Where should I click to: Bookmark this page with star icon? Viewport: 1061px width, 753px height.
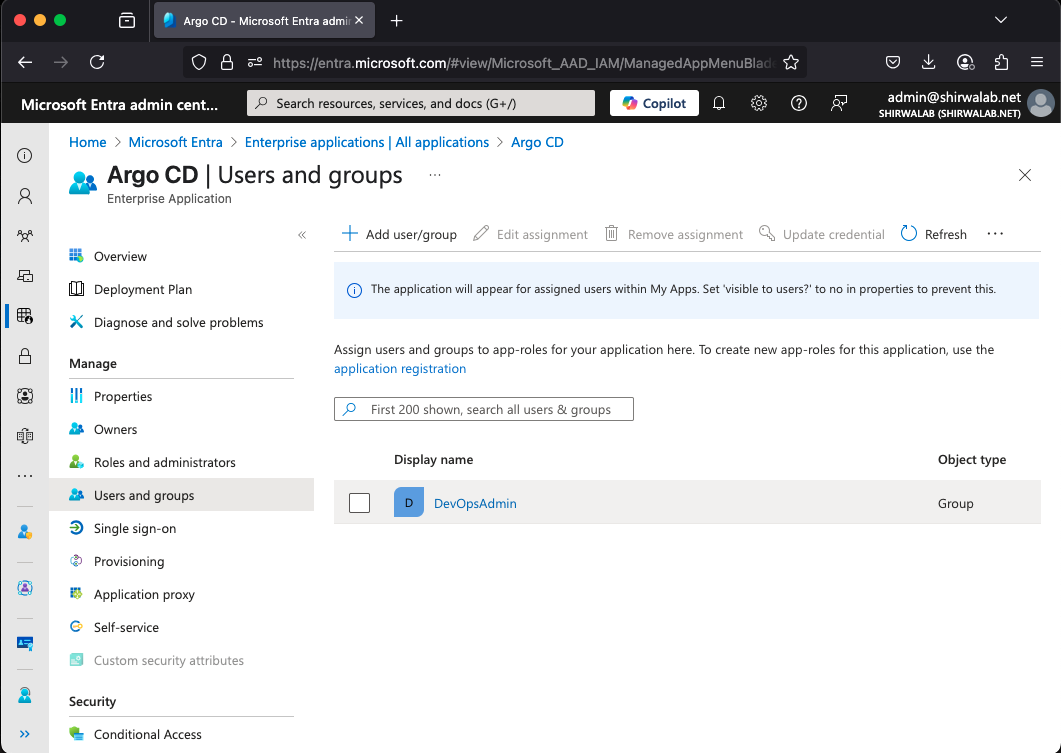pyautogui.click(x=790, y=62)
